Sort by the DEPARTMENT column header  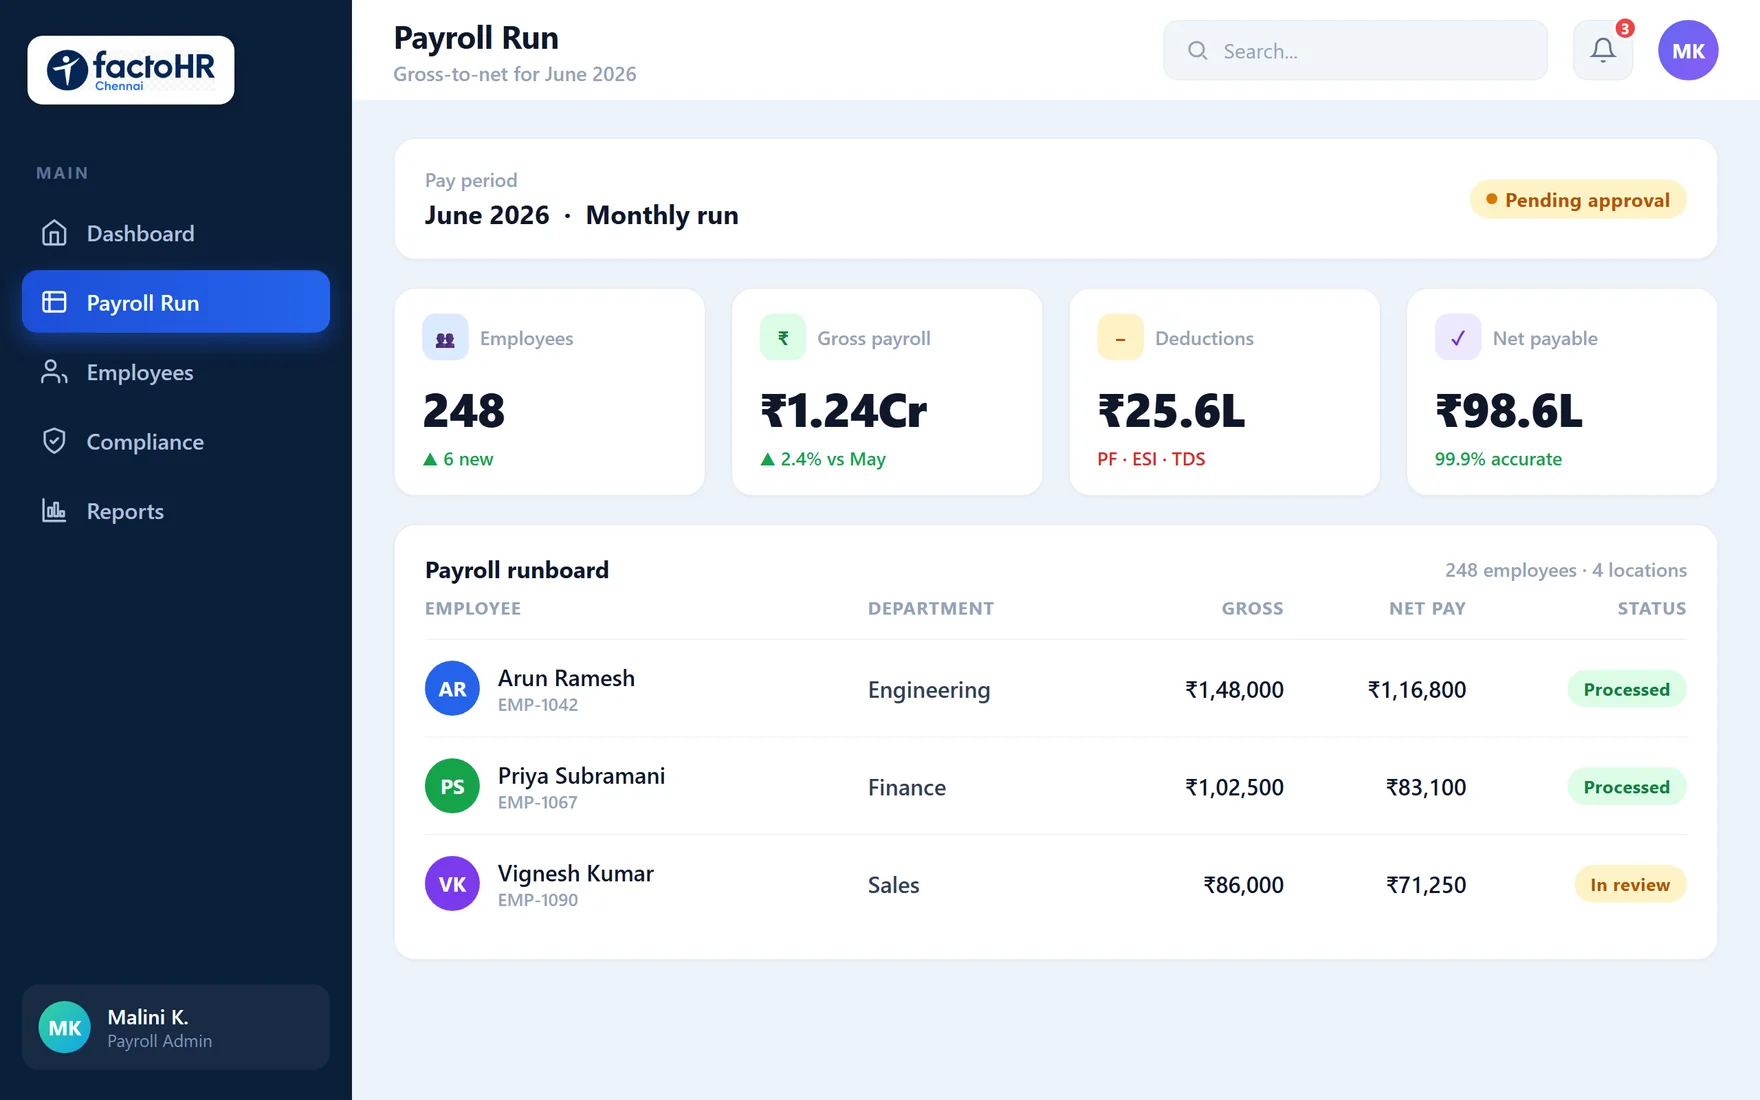(931, 608)
